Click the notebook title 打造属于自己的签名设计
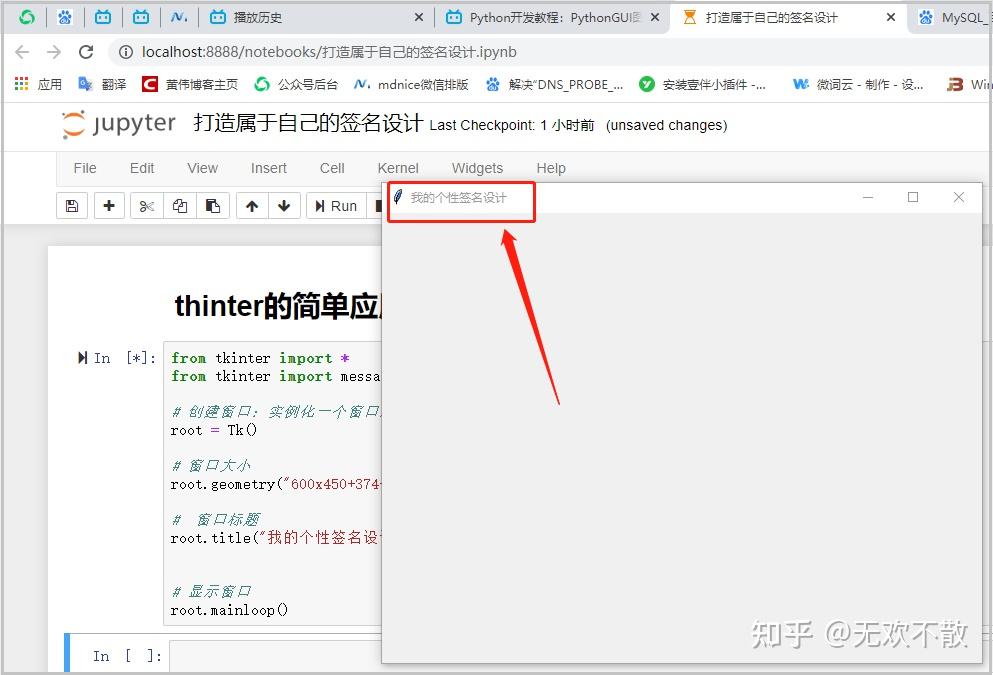993x675 pixels. [x=306, y=123]
